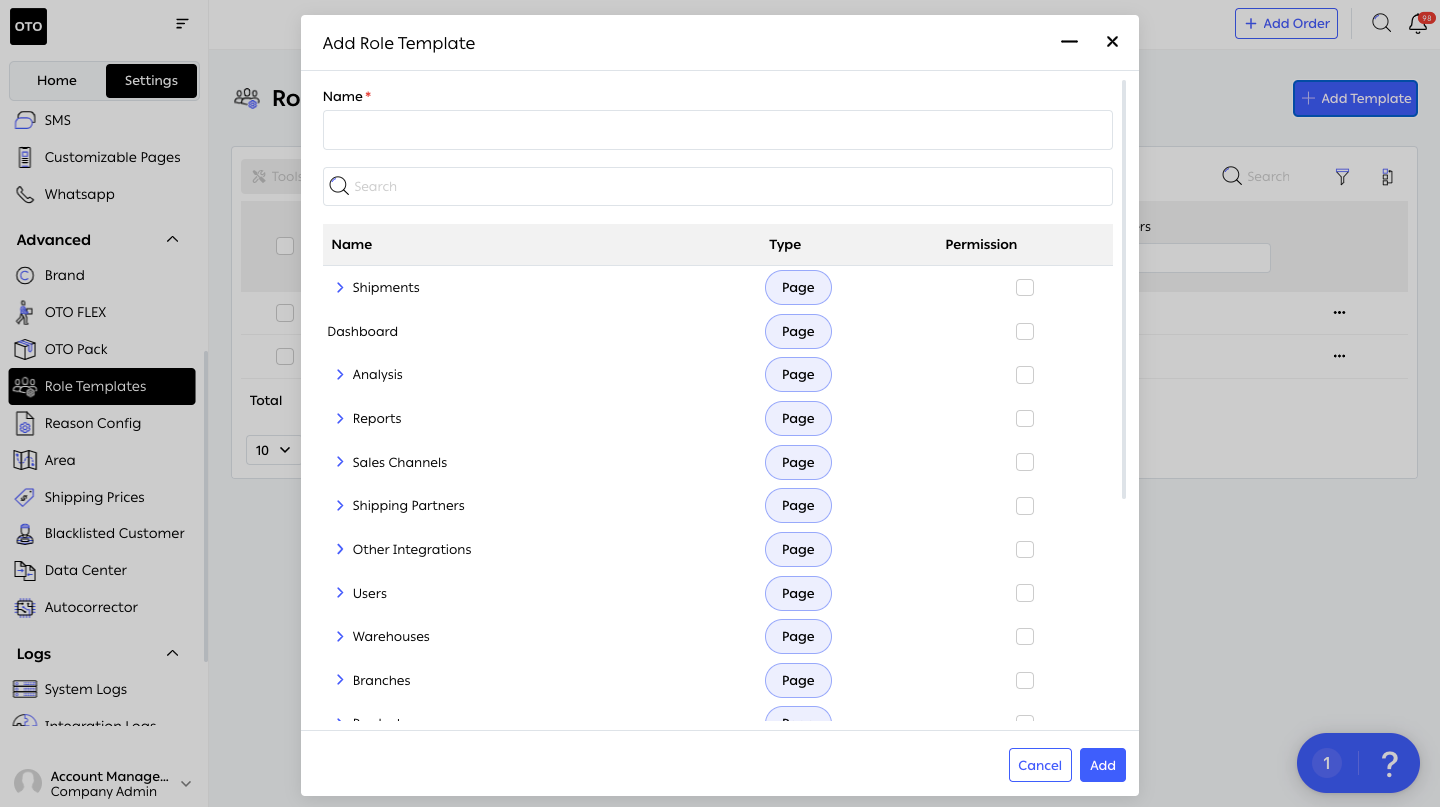
Task: Switch to the Home tab
Action: [x=57, y=81]
